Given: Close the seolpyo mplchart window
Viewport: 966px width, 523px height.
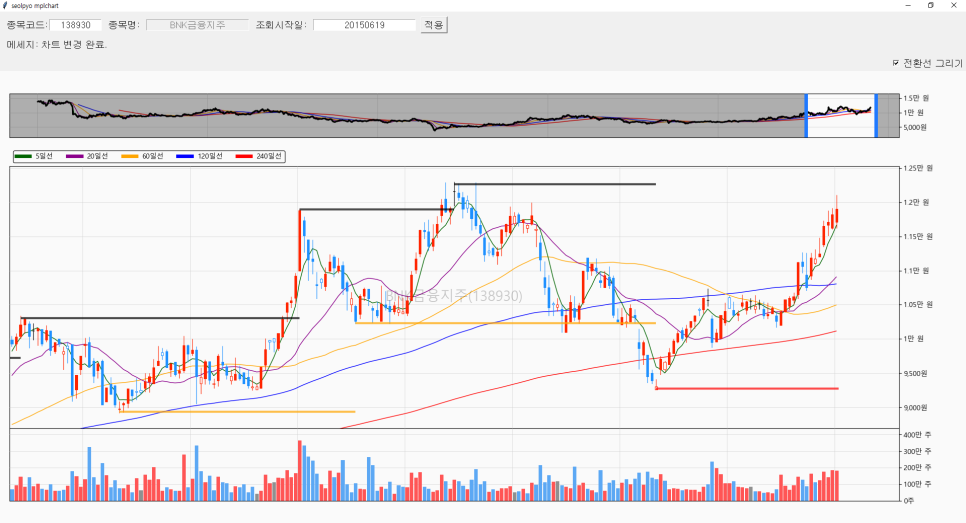Looking at the screenshot, I should point(954,6).
